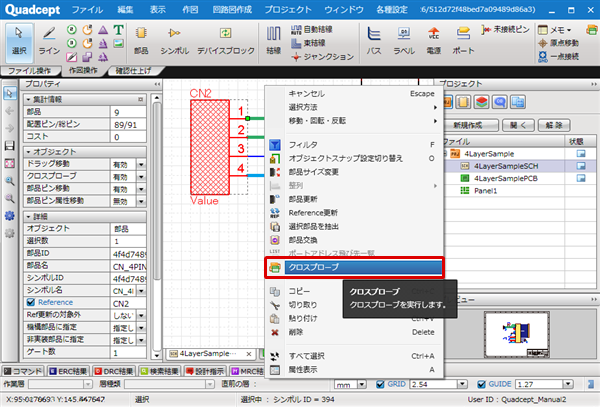Click the save disk icon in left sidebar

[10, 146]
